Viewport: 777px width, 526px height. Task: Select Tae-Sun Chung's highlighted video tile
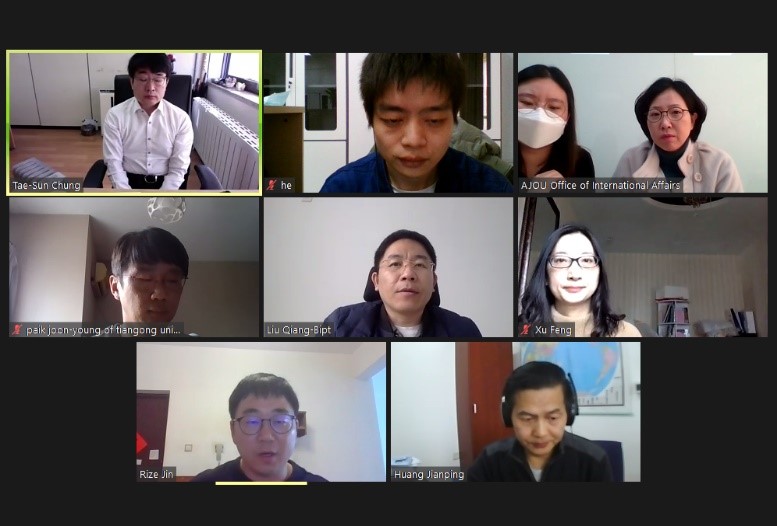coord(134,123)
